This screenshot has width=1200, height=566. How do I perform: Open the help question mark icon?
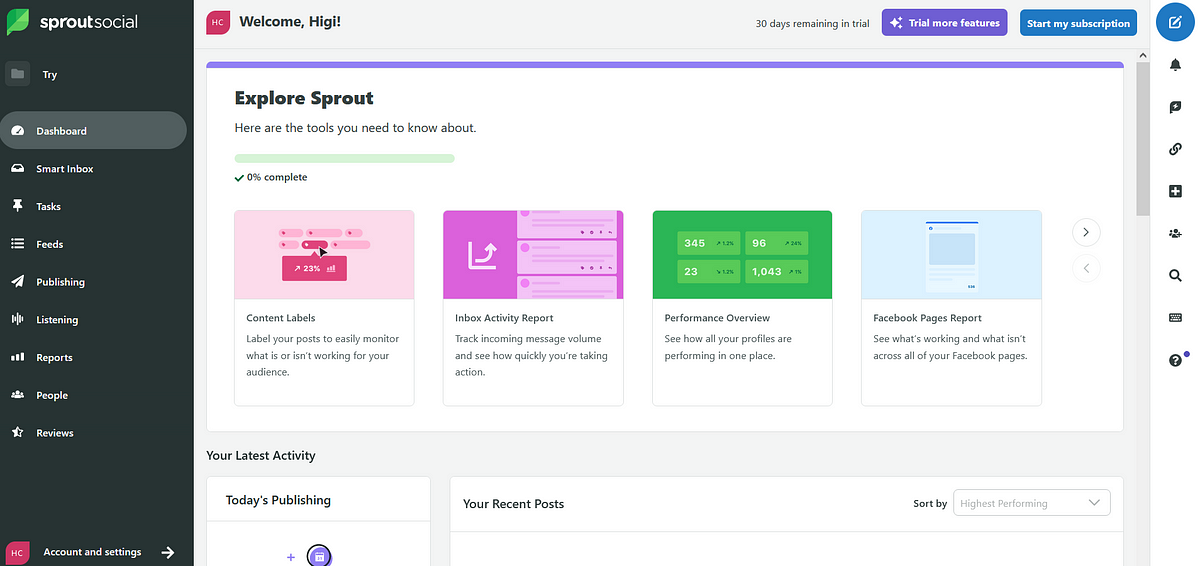pos(1175,360)
